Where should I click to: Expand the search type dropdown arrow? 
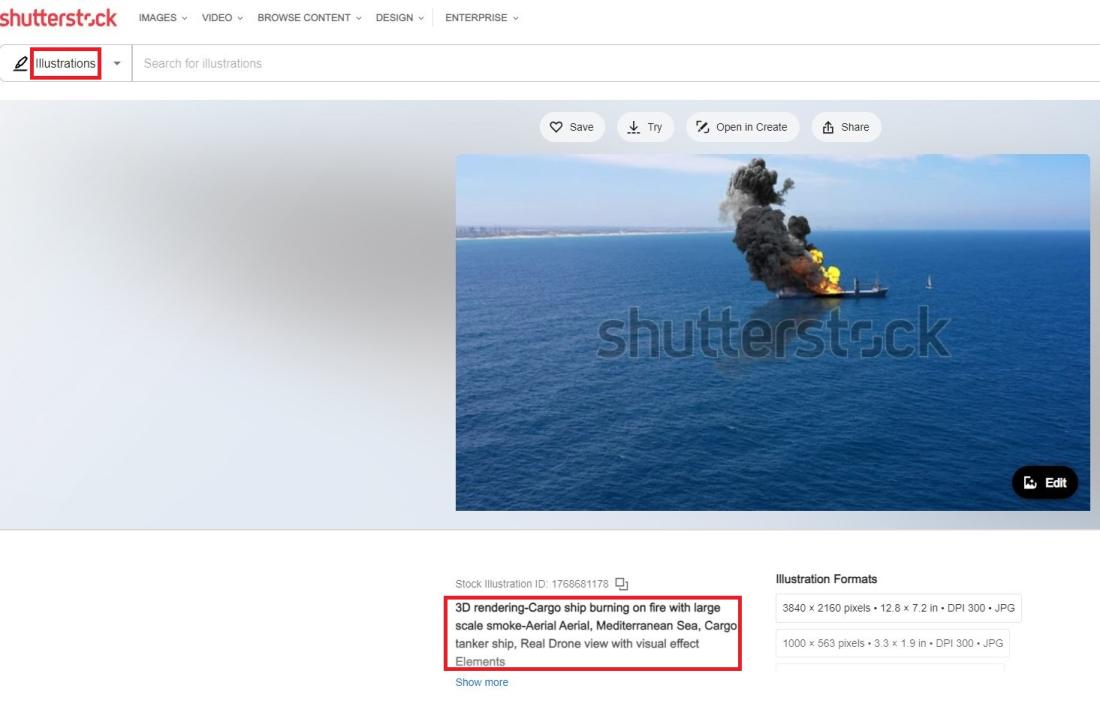(x=117, y=63)
